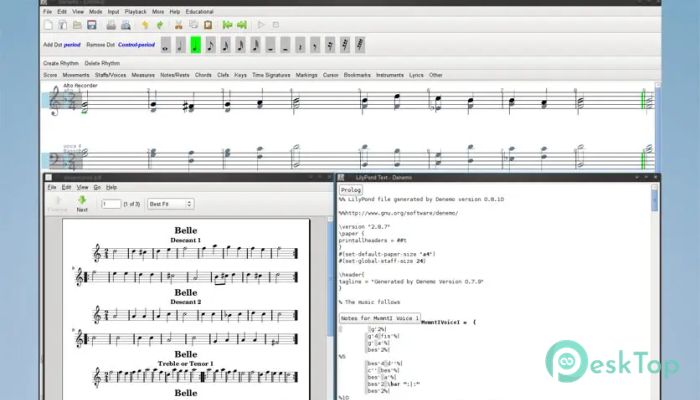The image size is (700, 400).
Task: Open the Movements object menu
Action: pos(76,75)
